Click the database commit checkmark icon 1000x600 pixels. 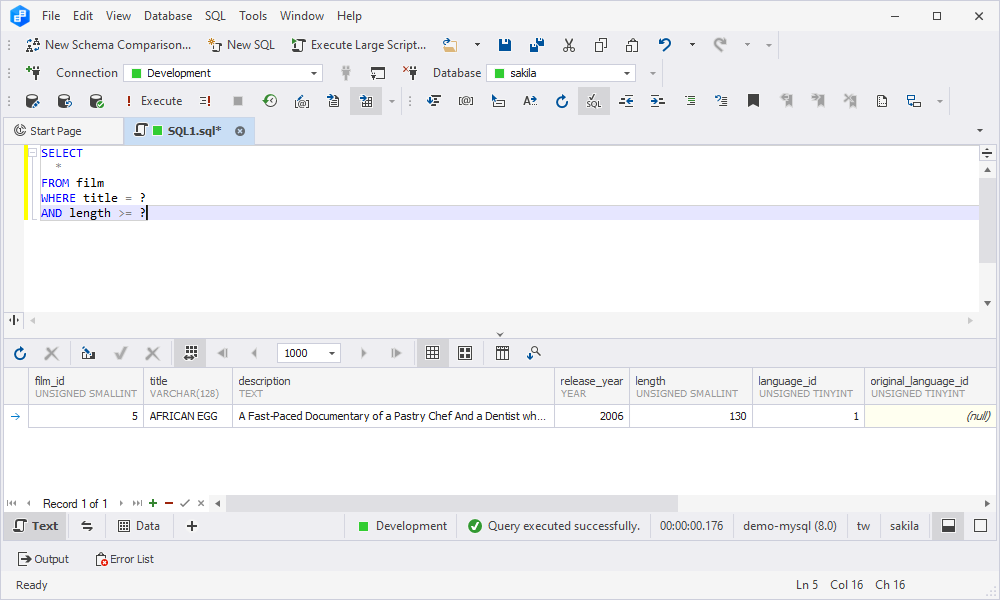(96, 101)
